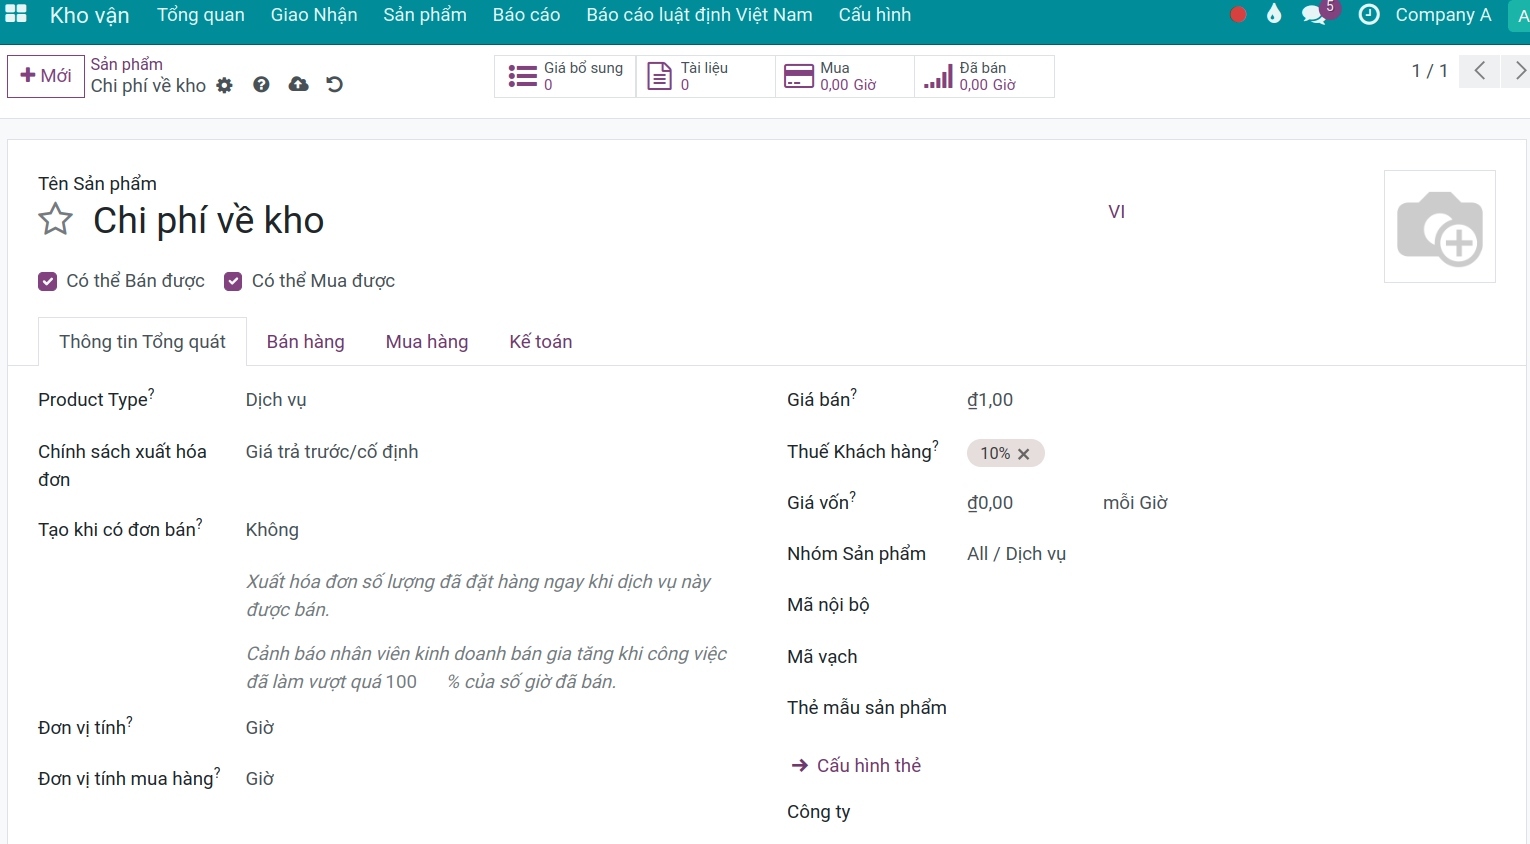
Task: Open Nhóm Sản phẩm dropdown All / Dịch vụ
Action: [x=1231, y=554]
